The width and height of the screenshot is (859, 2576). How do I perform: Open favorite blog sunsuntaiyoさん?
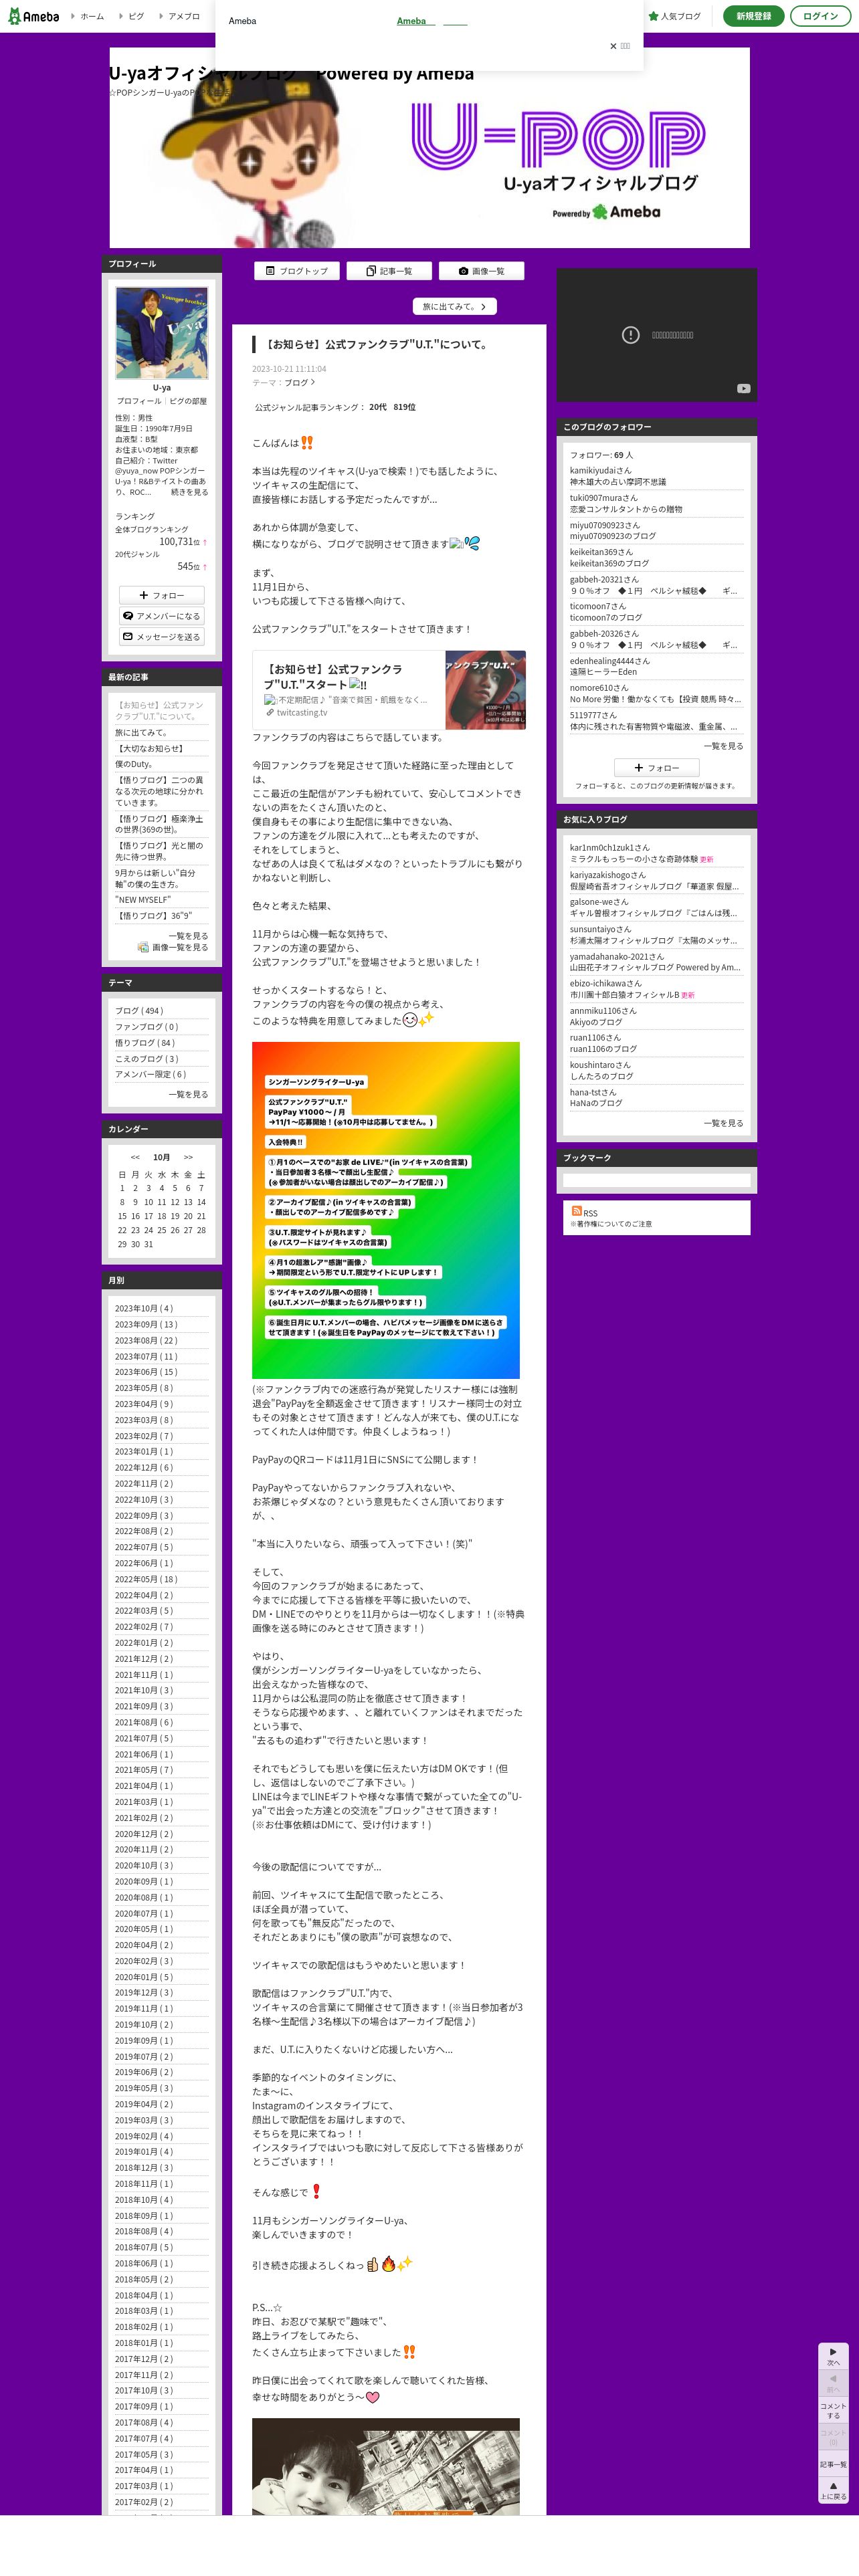click(x=600, y=929)
